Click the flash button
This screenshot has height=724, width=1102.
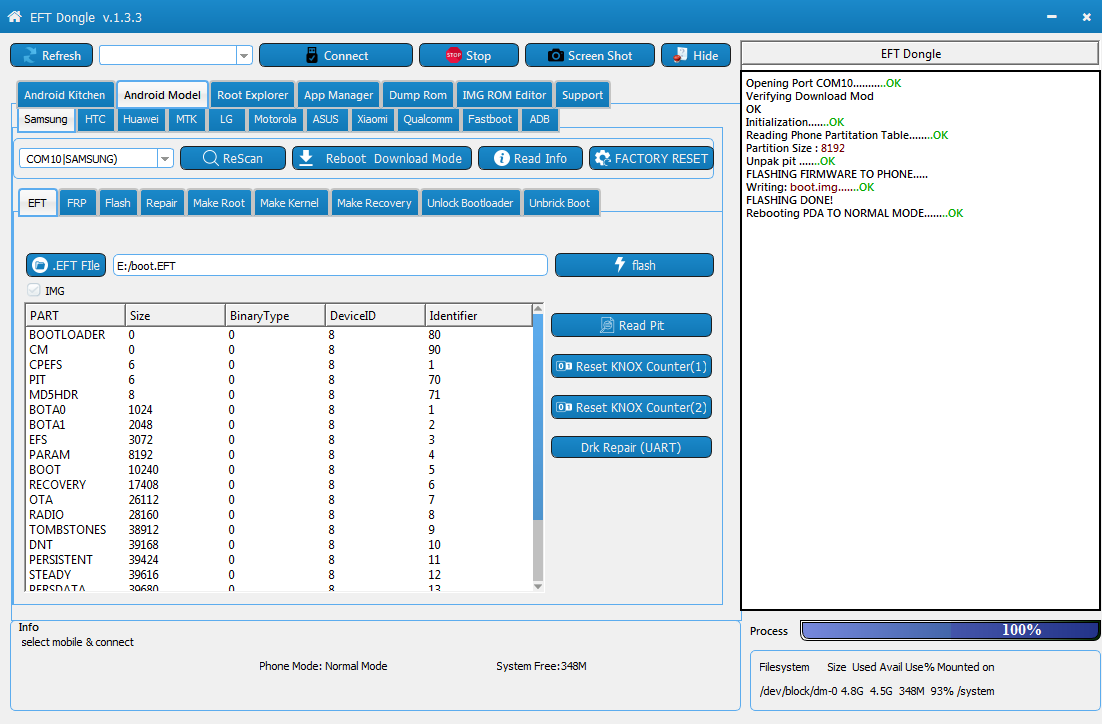click(634, 265)
